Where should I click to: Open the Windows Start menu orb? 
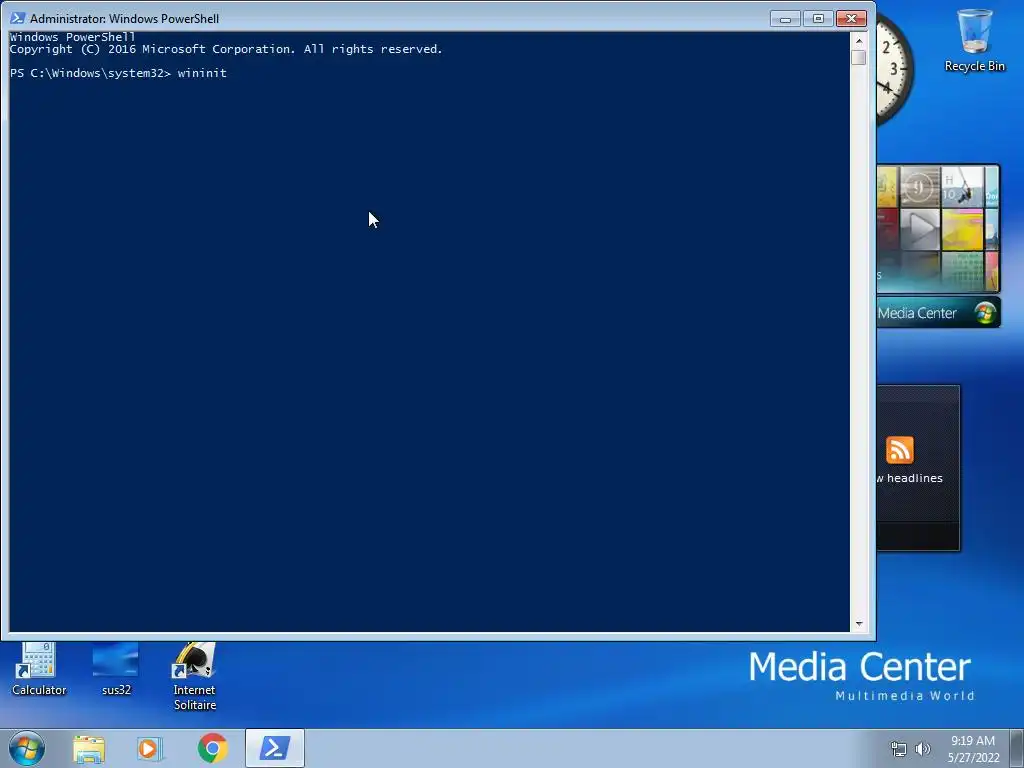click(x=27, y=748)
